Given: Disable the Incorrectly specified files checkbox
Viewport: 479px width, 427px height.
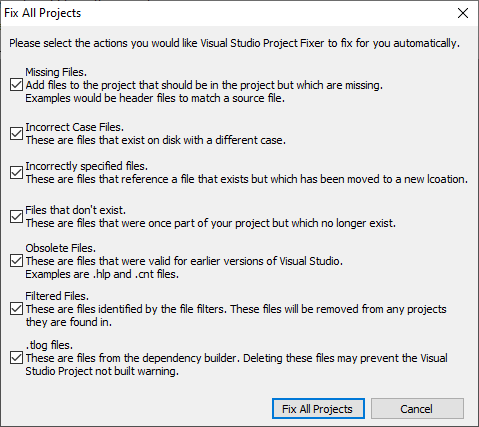Looking at the screenshot, I should [x=16, y=172].
